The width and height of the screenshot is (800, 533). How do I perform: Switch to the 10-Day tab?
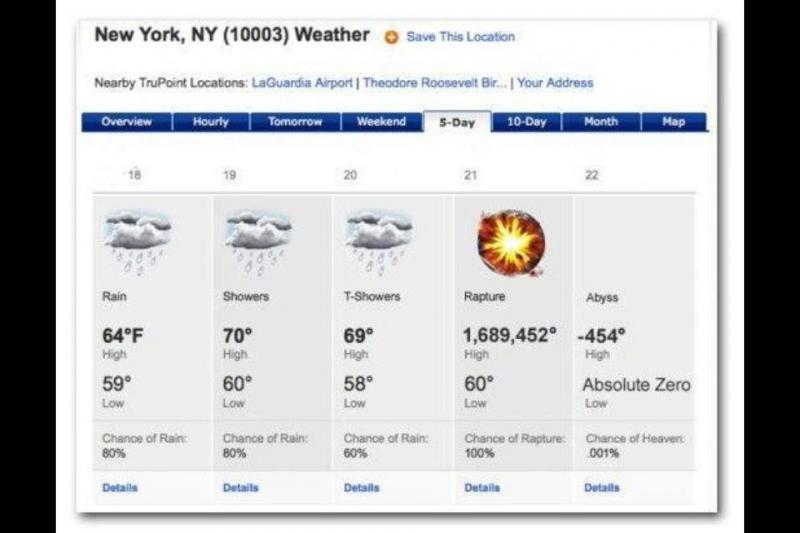(527, 122)
